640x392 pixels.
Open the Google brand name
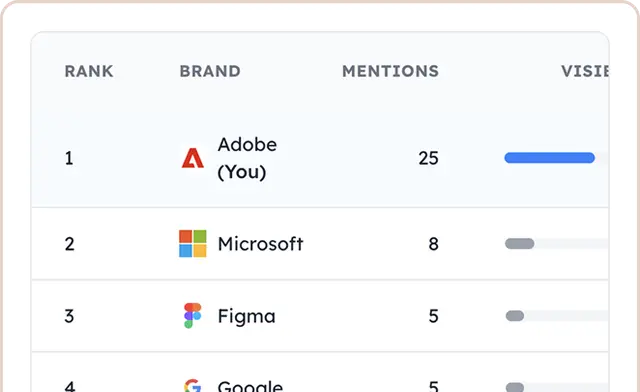[x=250, y=386]
